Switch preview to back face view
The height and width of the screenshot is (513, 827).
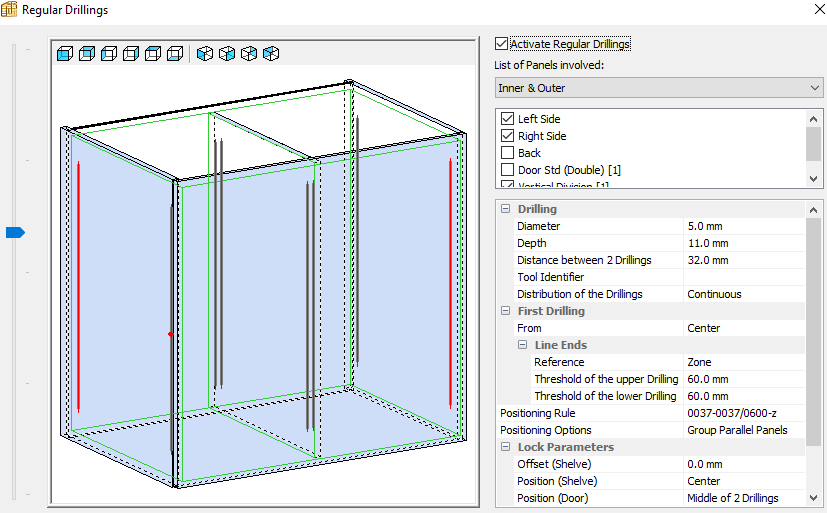(87, 53)
